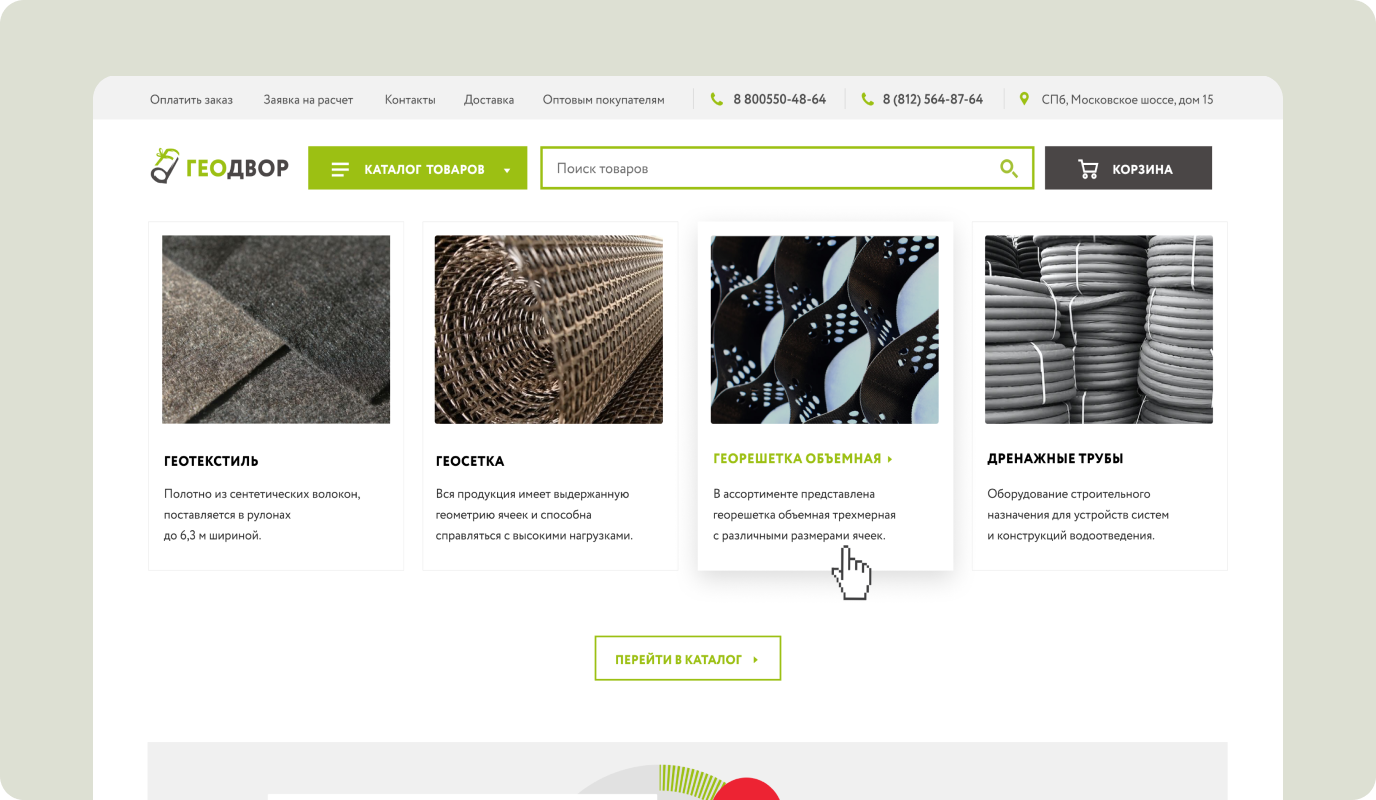Open the Заявка на расчет menu item
Viewport: 1376px width, 800px height.
(x=309, y=100)
